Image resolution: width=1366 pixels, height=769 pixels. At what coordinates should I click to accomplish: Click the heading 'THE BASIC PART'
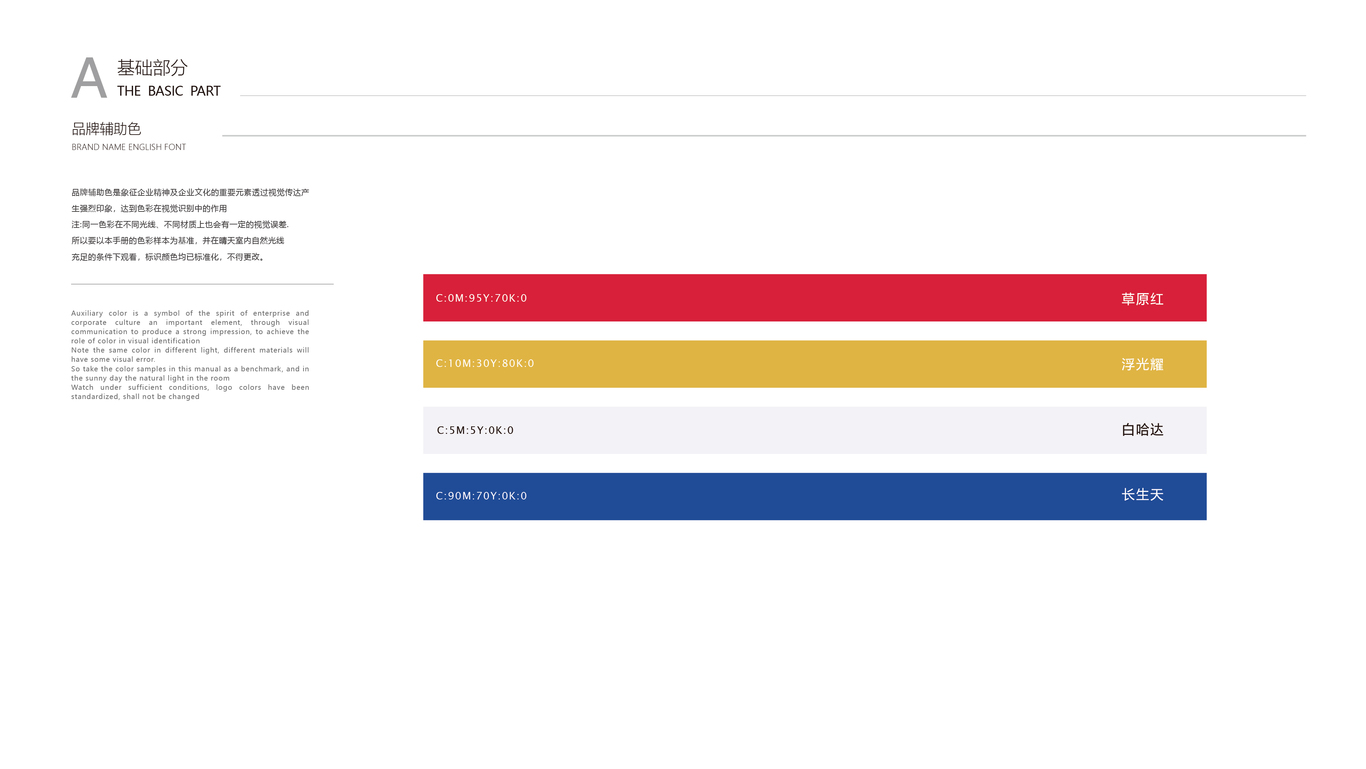coord(168,91)
